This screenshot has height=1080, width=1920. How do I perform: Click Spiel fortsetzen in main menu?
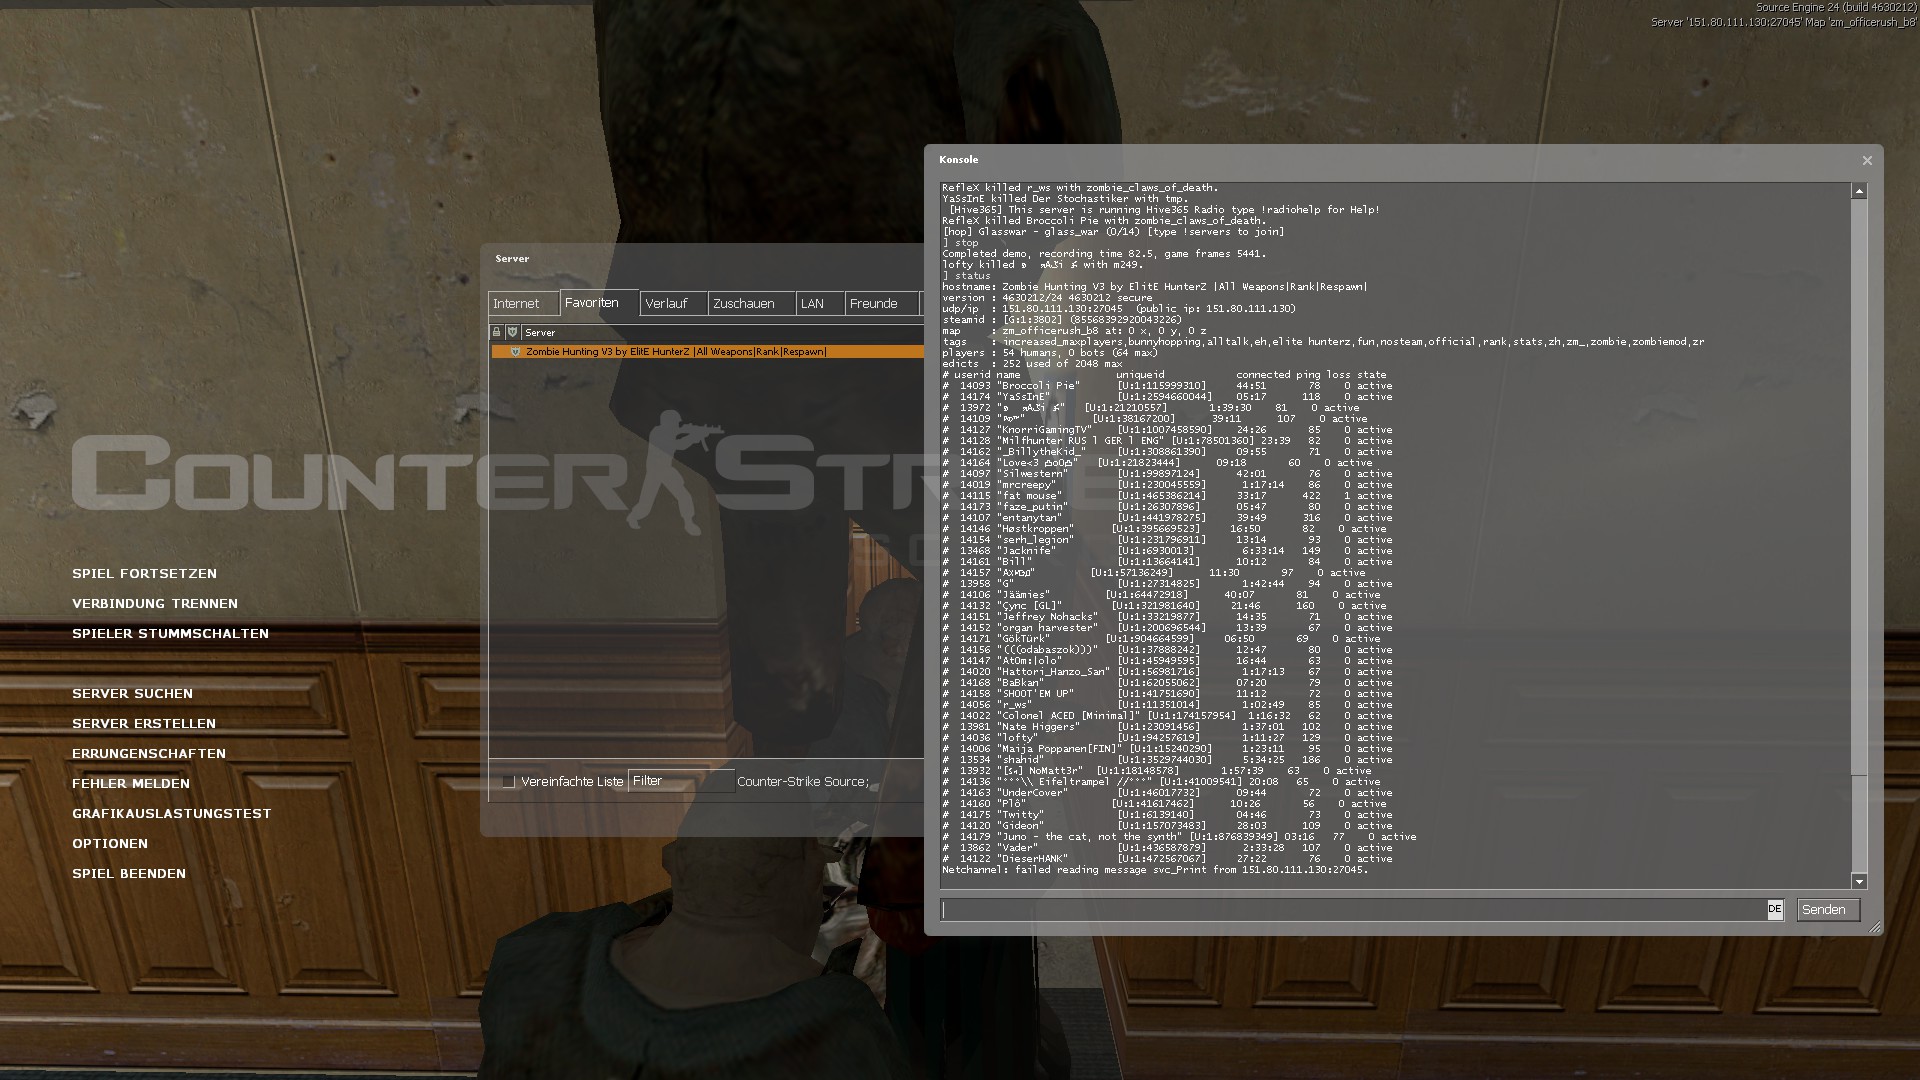click(x=144, y=574)
